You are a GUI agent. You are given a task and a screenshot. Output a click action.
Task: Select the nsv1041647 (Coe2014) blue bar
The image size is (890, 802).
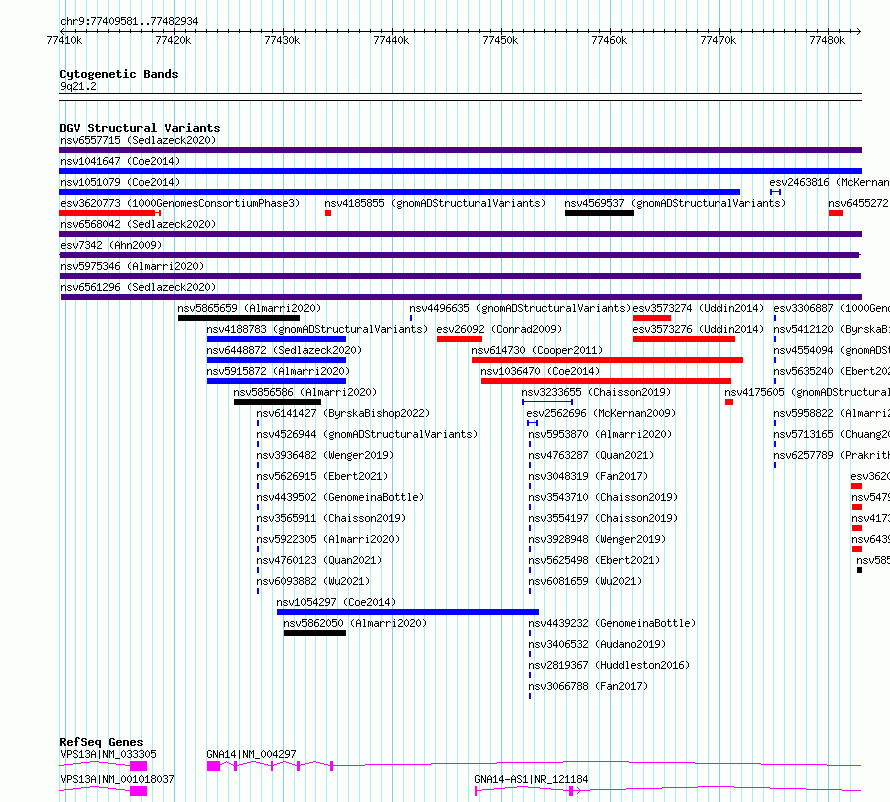click(460, 171)
